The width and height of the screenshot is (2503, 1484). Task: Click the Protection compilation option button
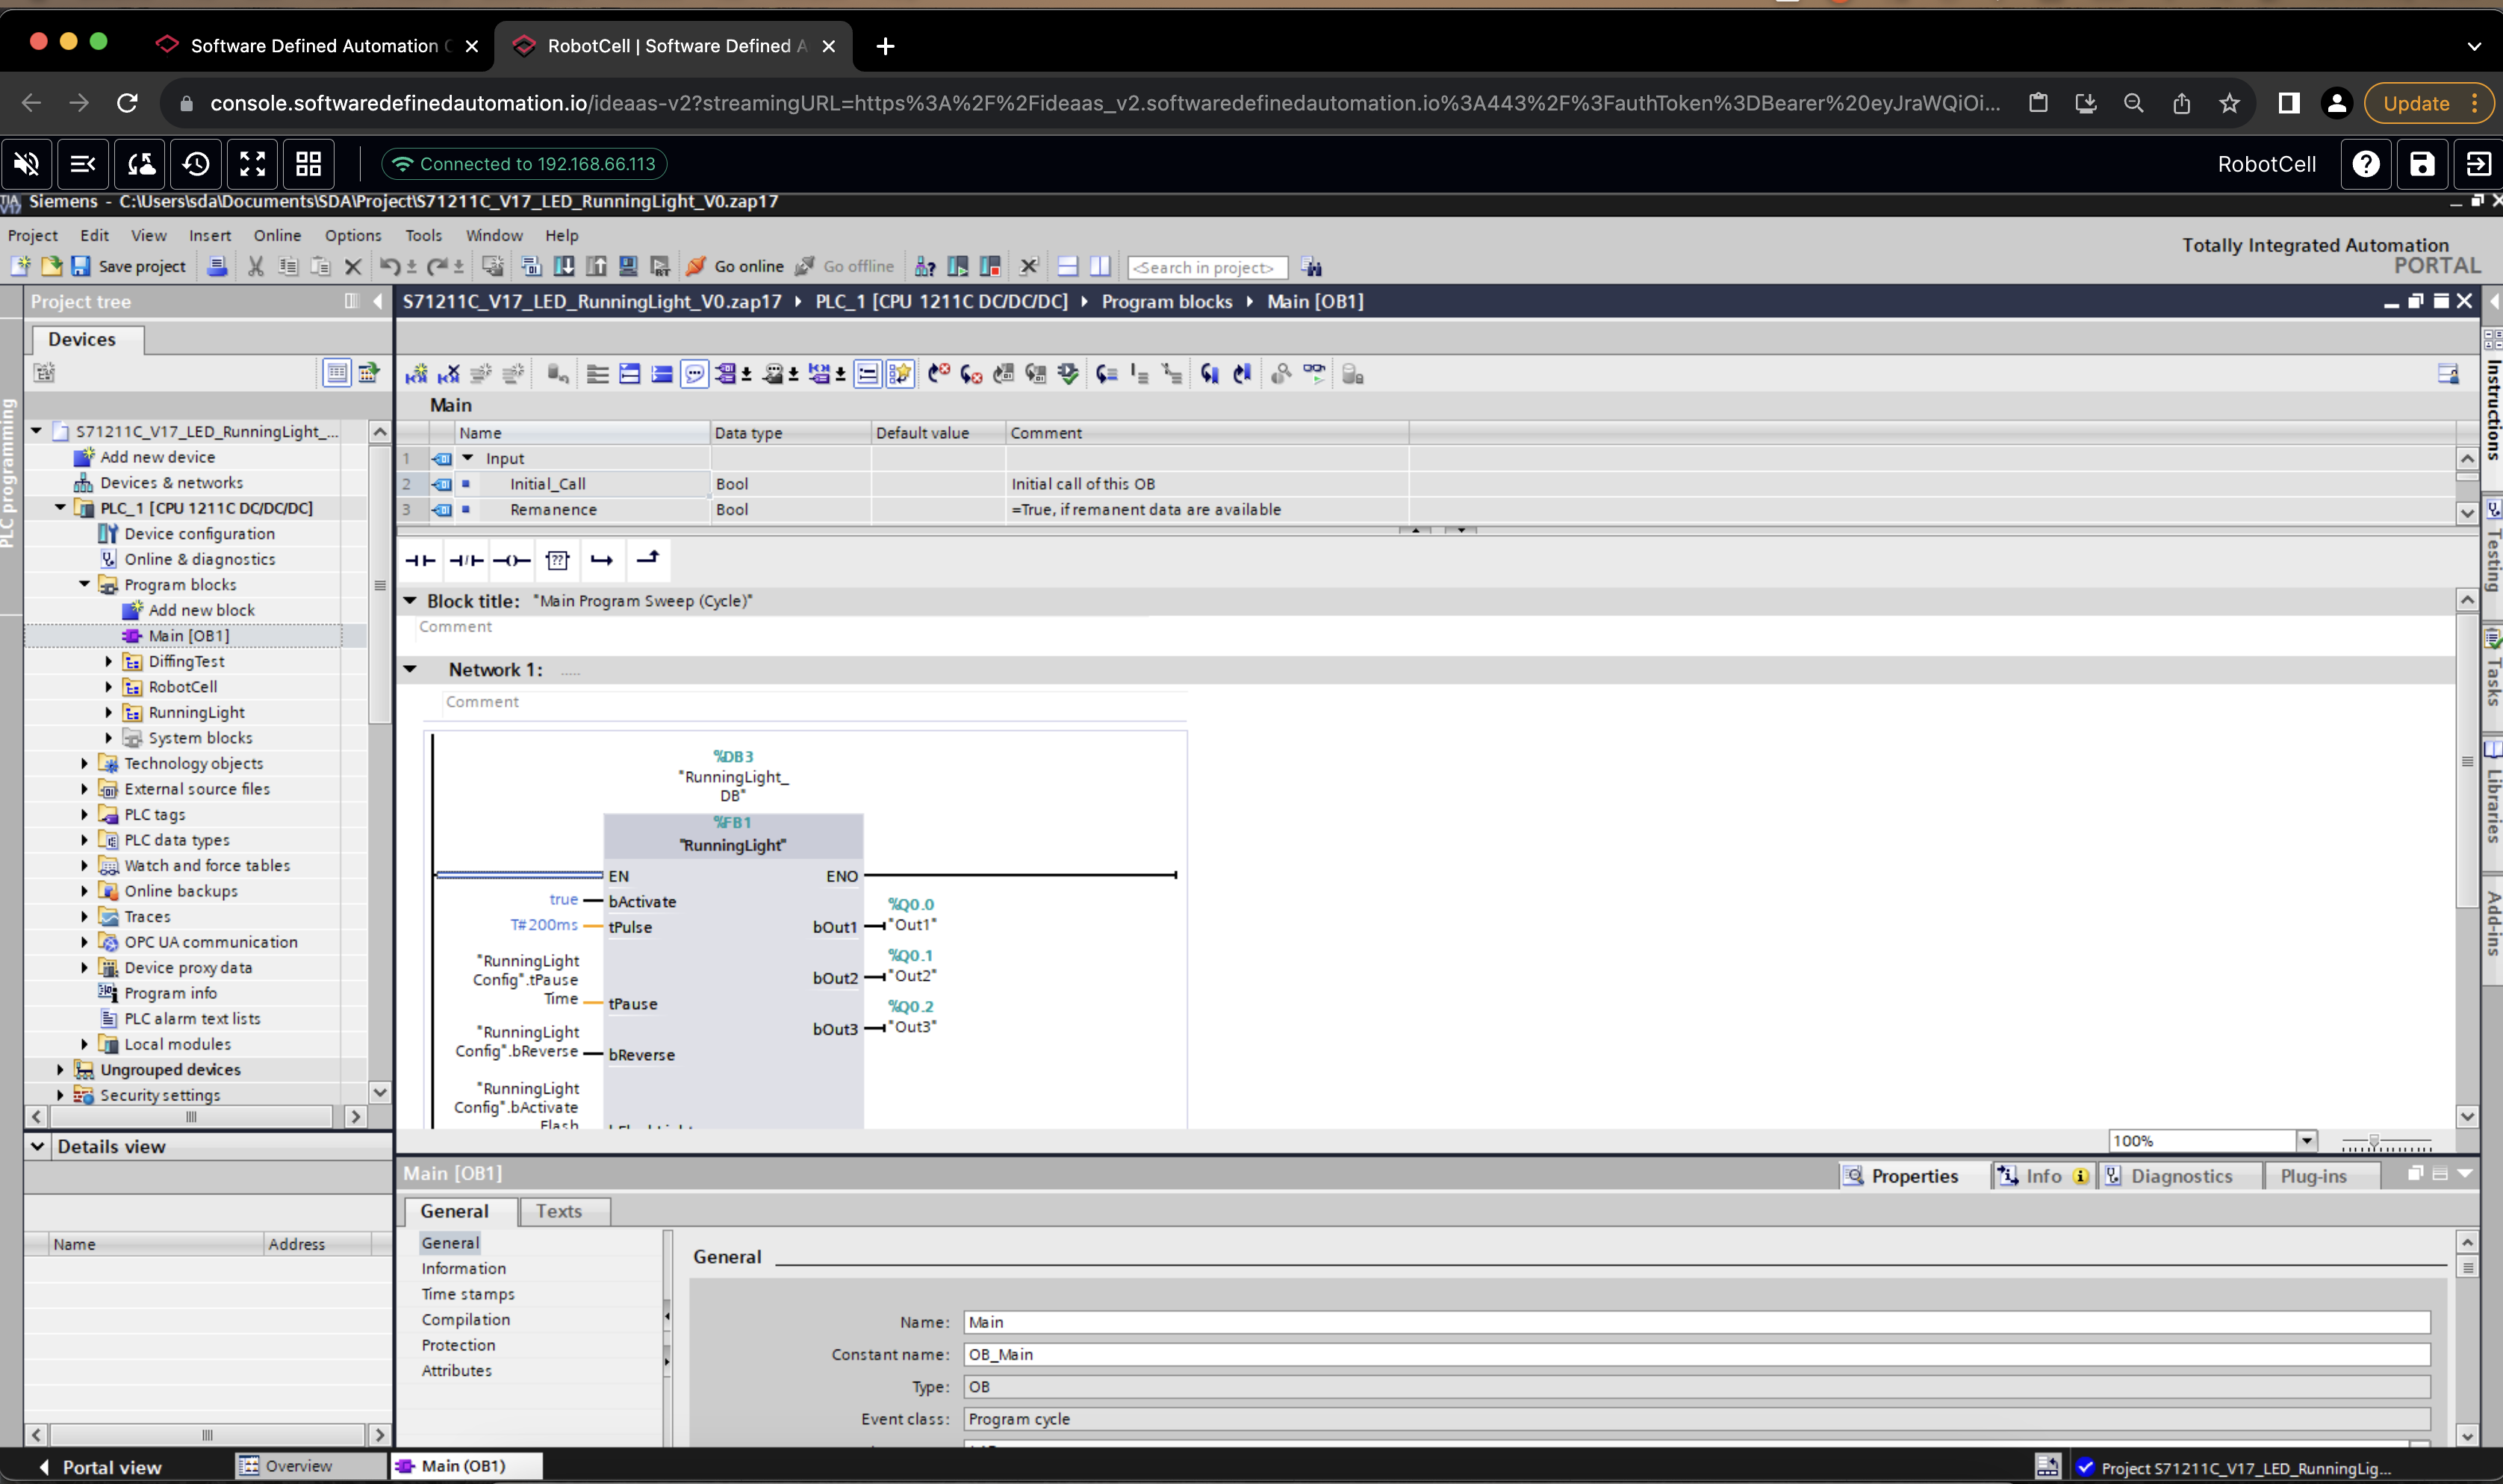tap(458, 1344)
